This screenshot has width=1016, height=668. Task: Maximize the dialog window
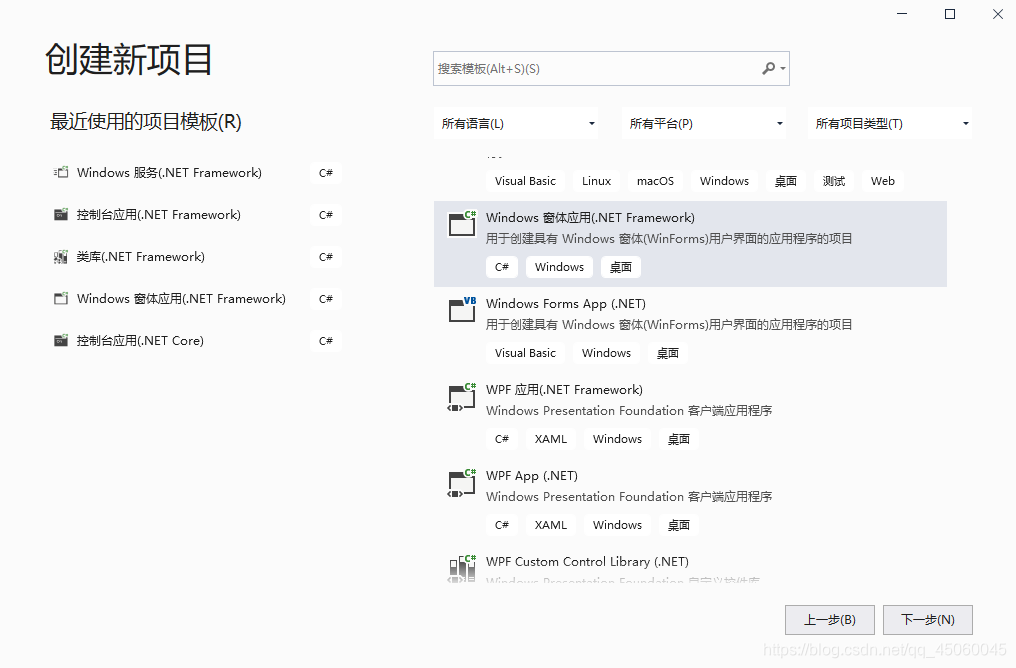[950, 14]
